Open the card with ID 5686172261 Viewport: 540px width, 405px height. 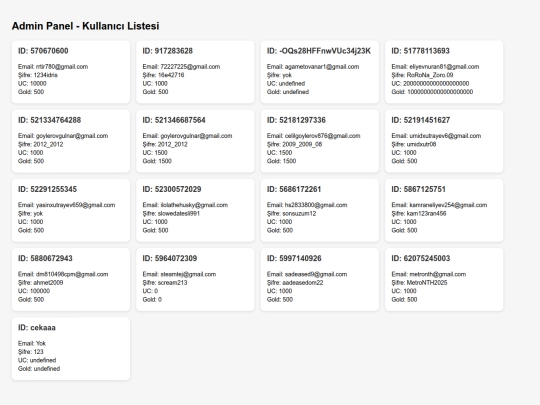[x=320, y=210]
